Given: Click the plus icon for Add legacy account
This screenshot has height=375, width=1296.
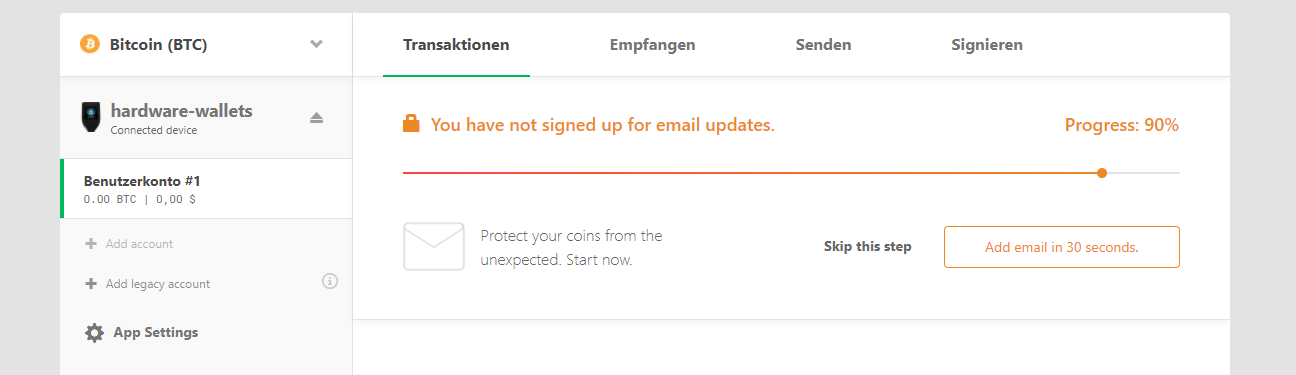Looking at the screenshot, I should 91,283.
